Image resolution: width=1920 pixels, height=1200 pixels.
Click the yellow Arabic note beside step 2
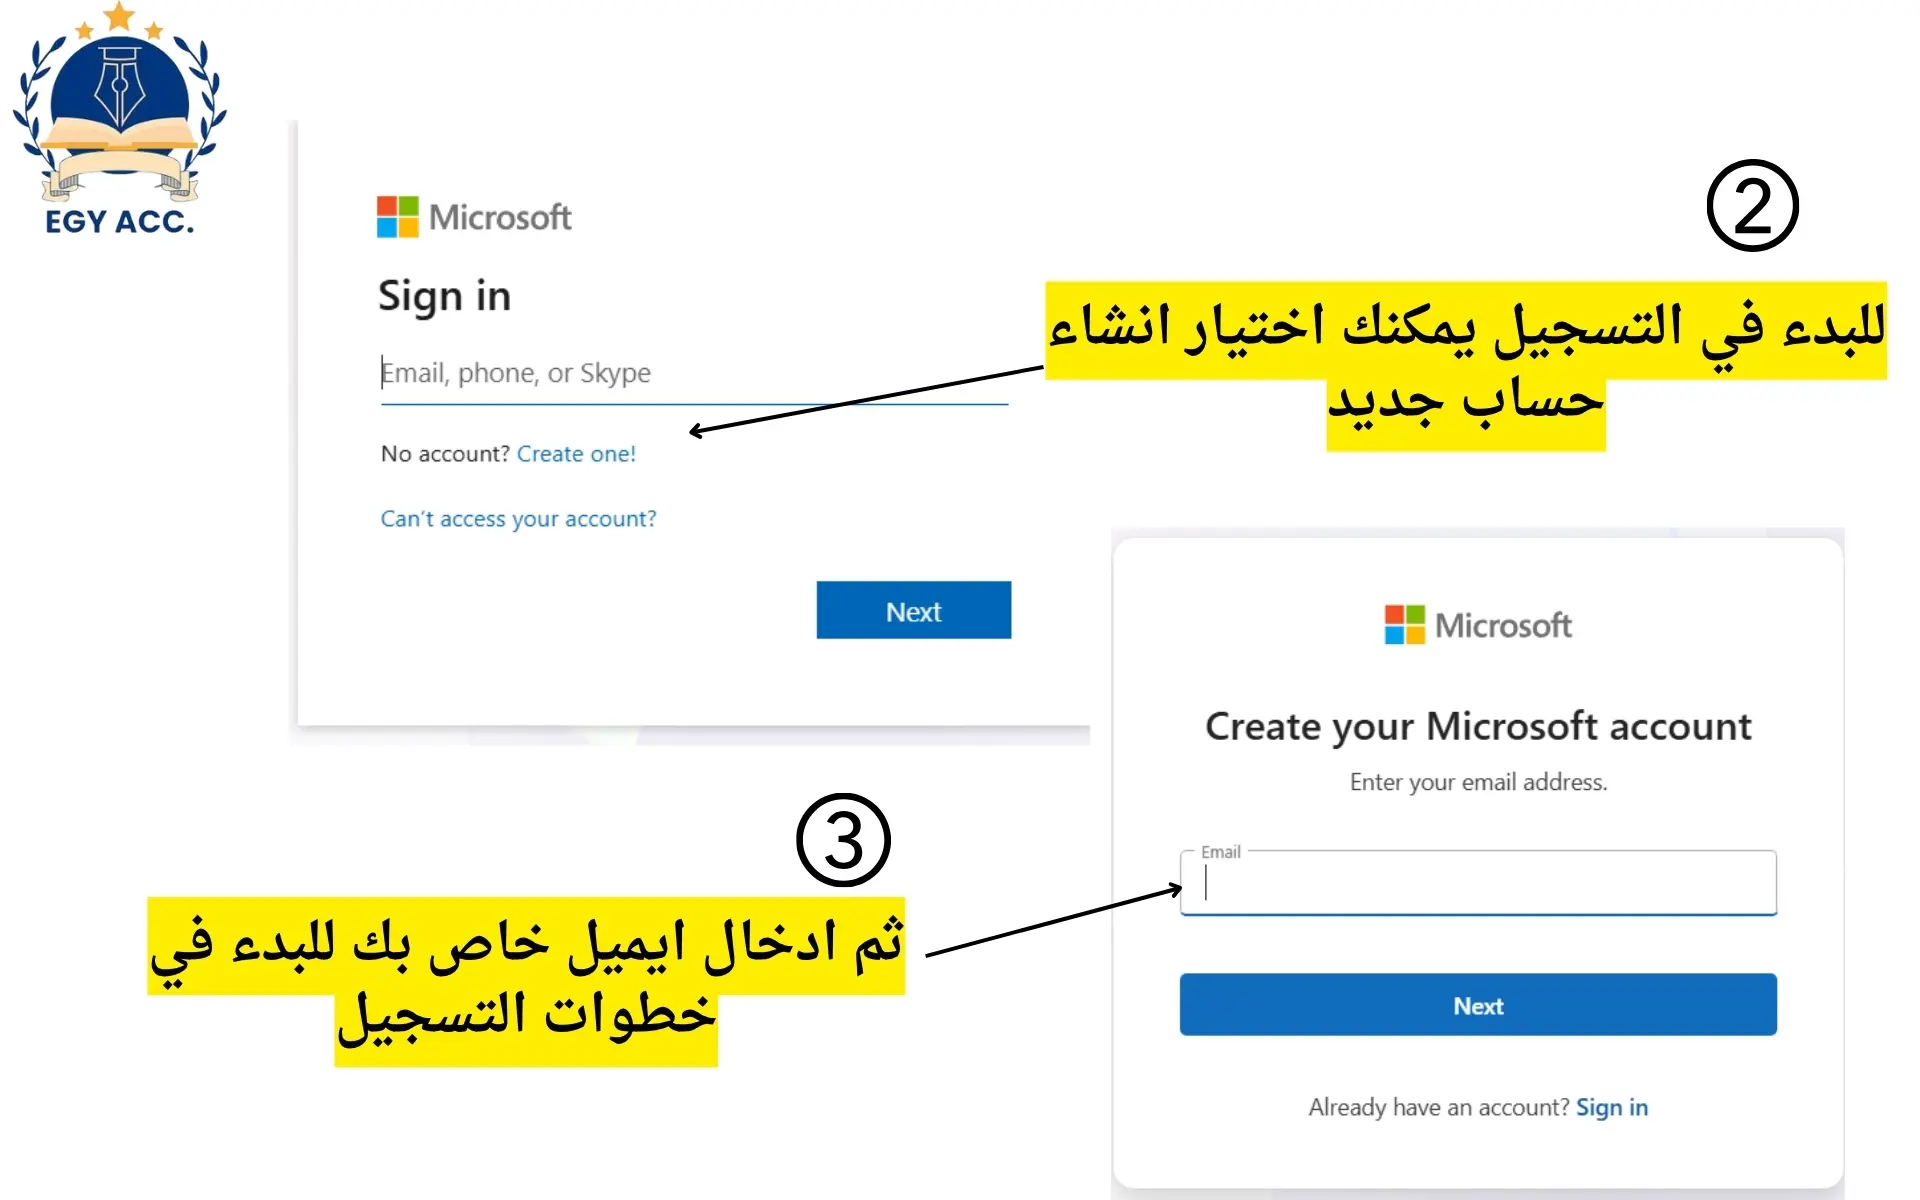[1466, 364]
